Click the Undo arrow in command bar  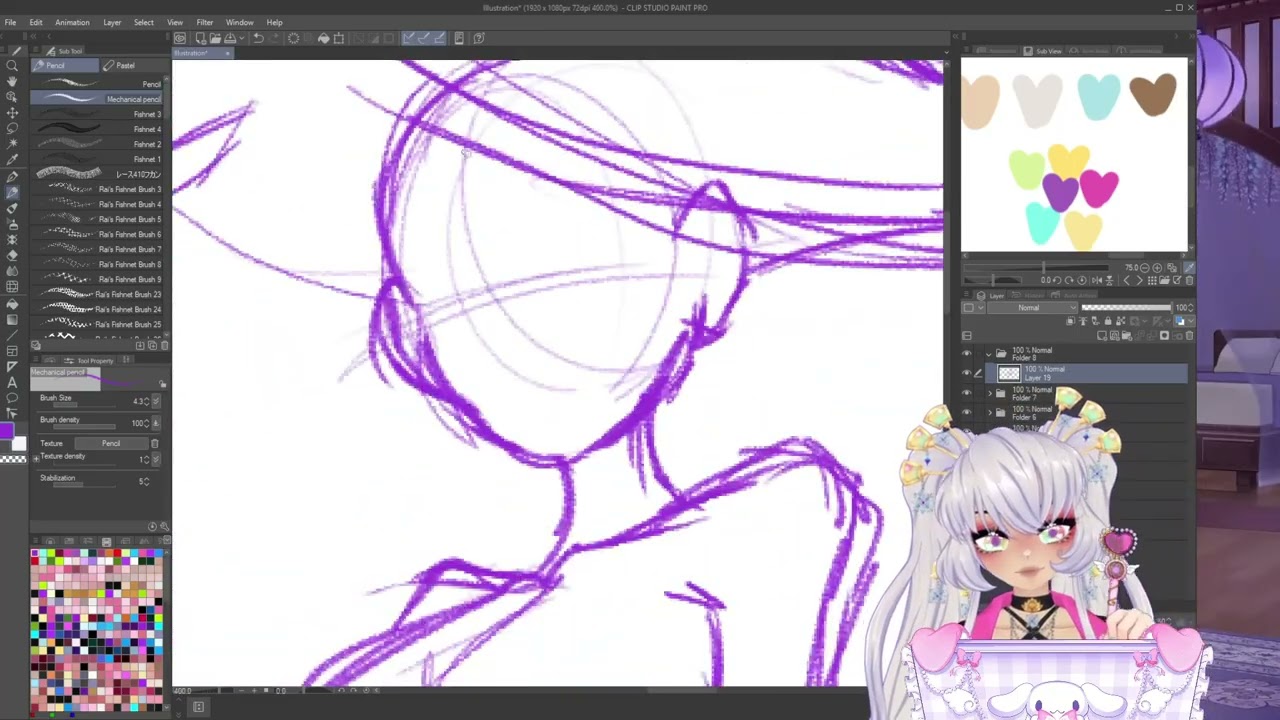coord(258,38)
